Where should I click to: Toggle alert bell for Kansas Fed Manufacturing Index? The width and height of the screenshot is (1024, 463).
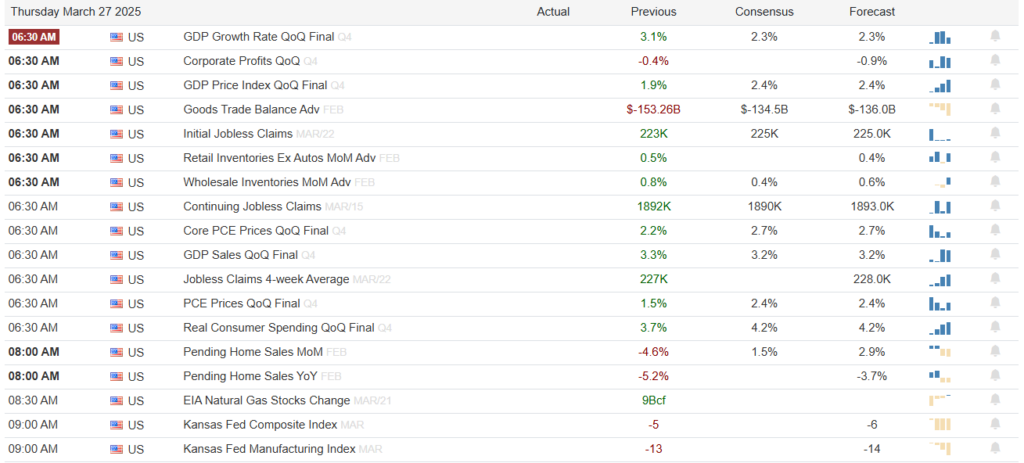(x=995, y=448)
